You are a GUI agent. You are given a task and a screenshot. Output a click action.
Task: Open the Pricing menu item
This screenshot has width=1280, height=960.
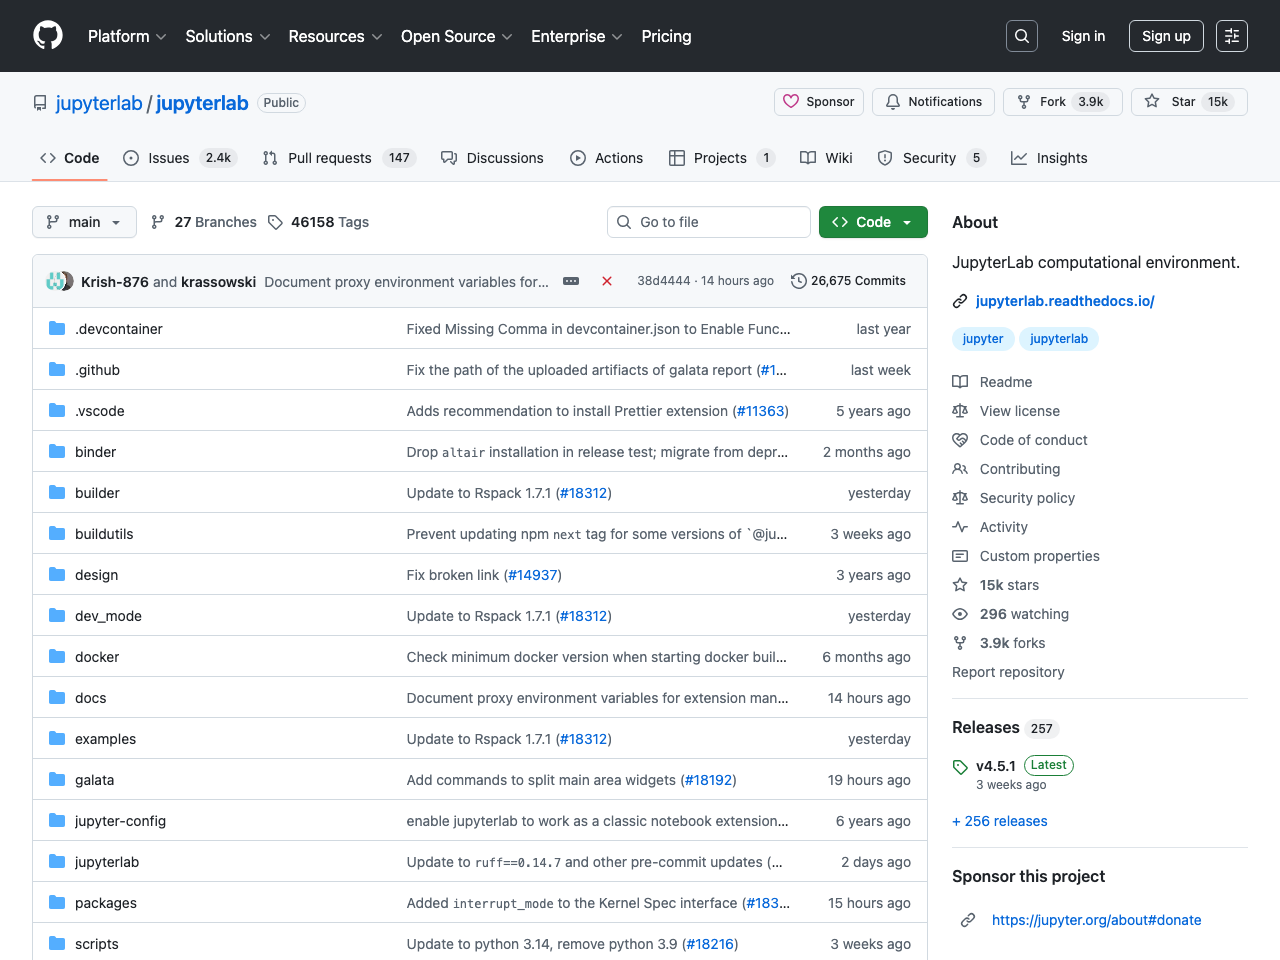pos(666,36)
